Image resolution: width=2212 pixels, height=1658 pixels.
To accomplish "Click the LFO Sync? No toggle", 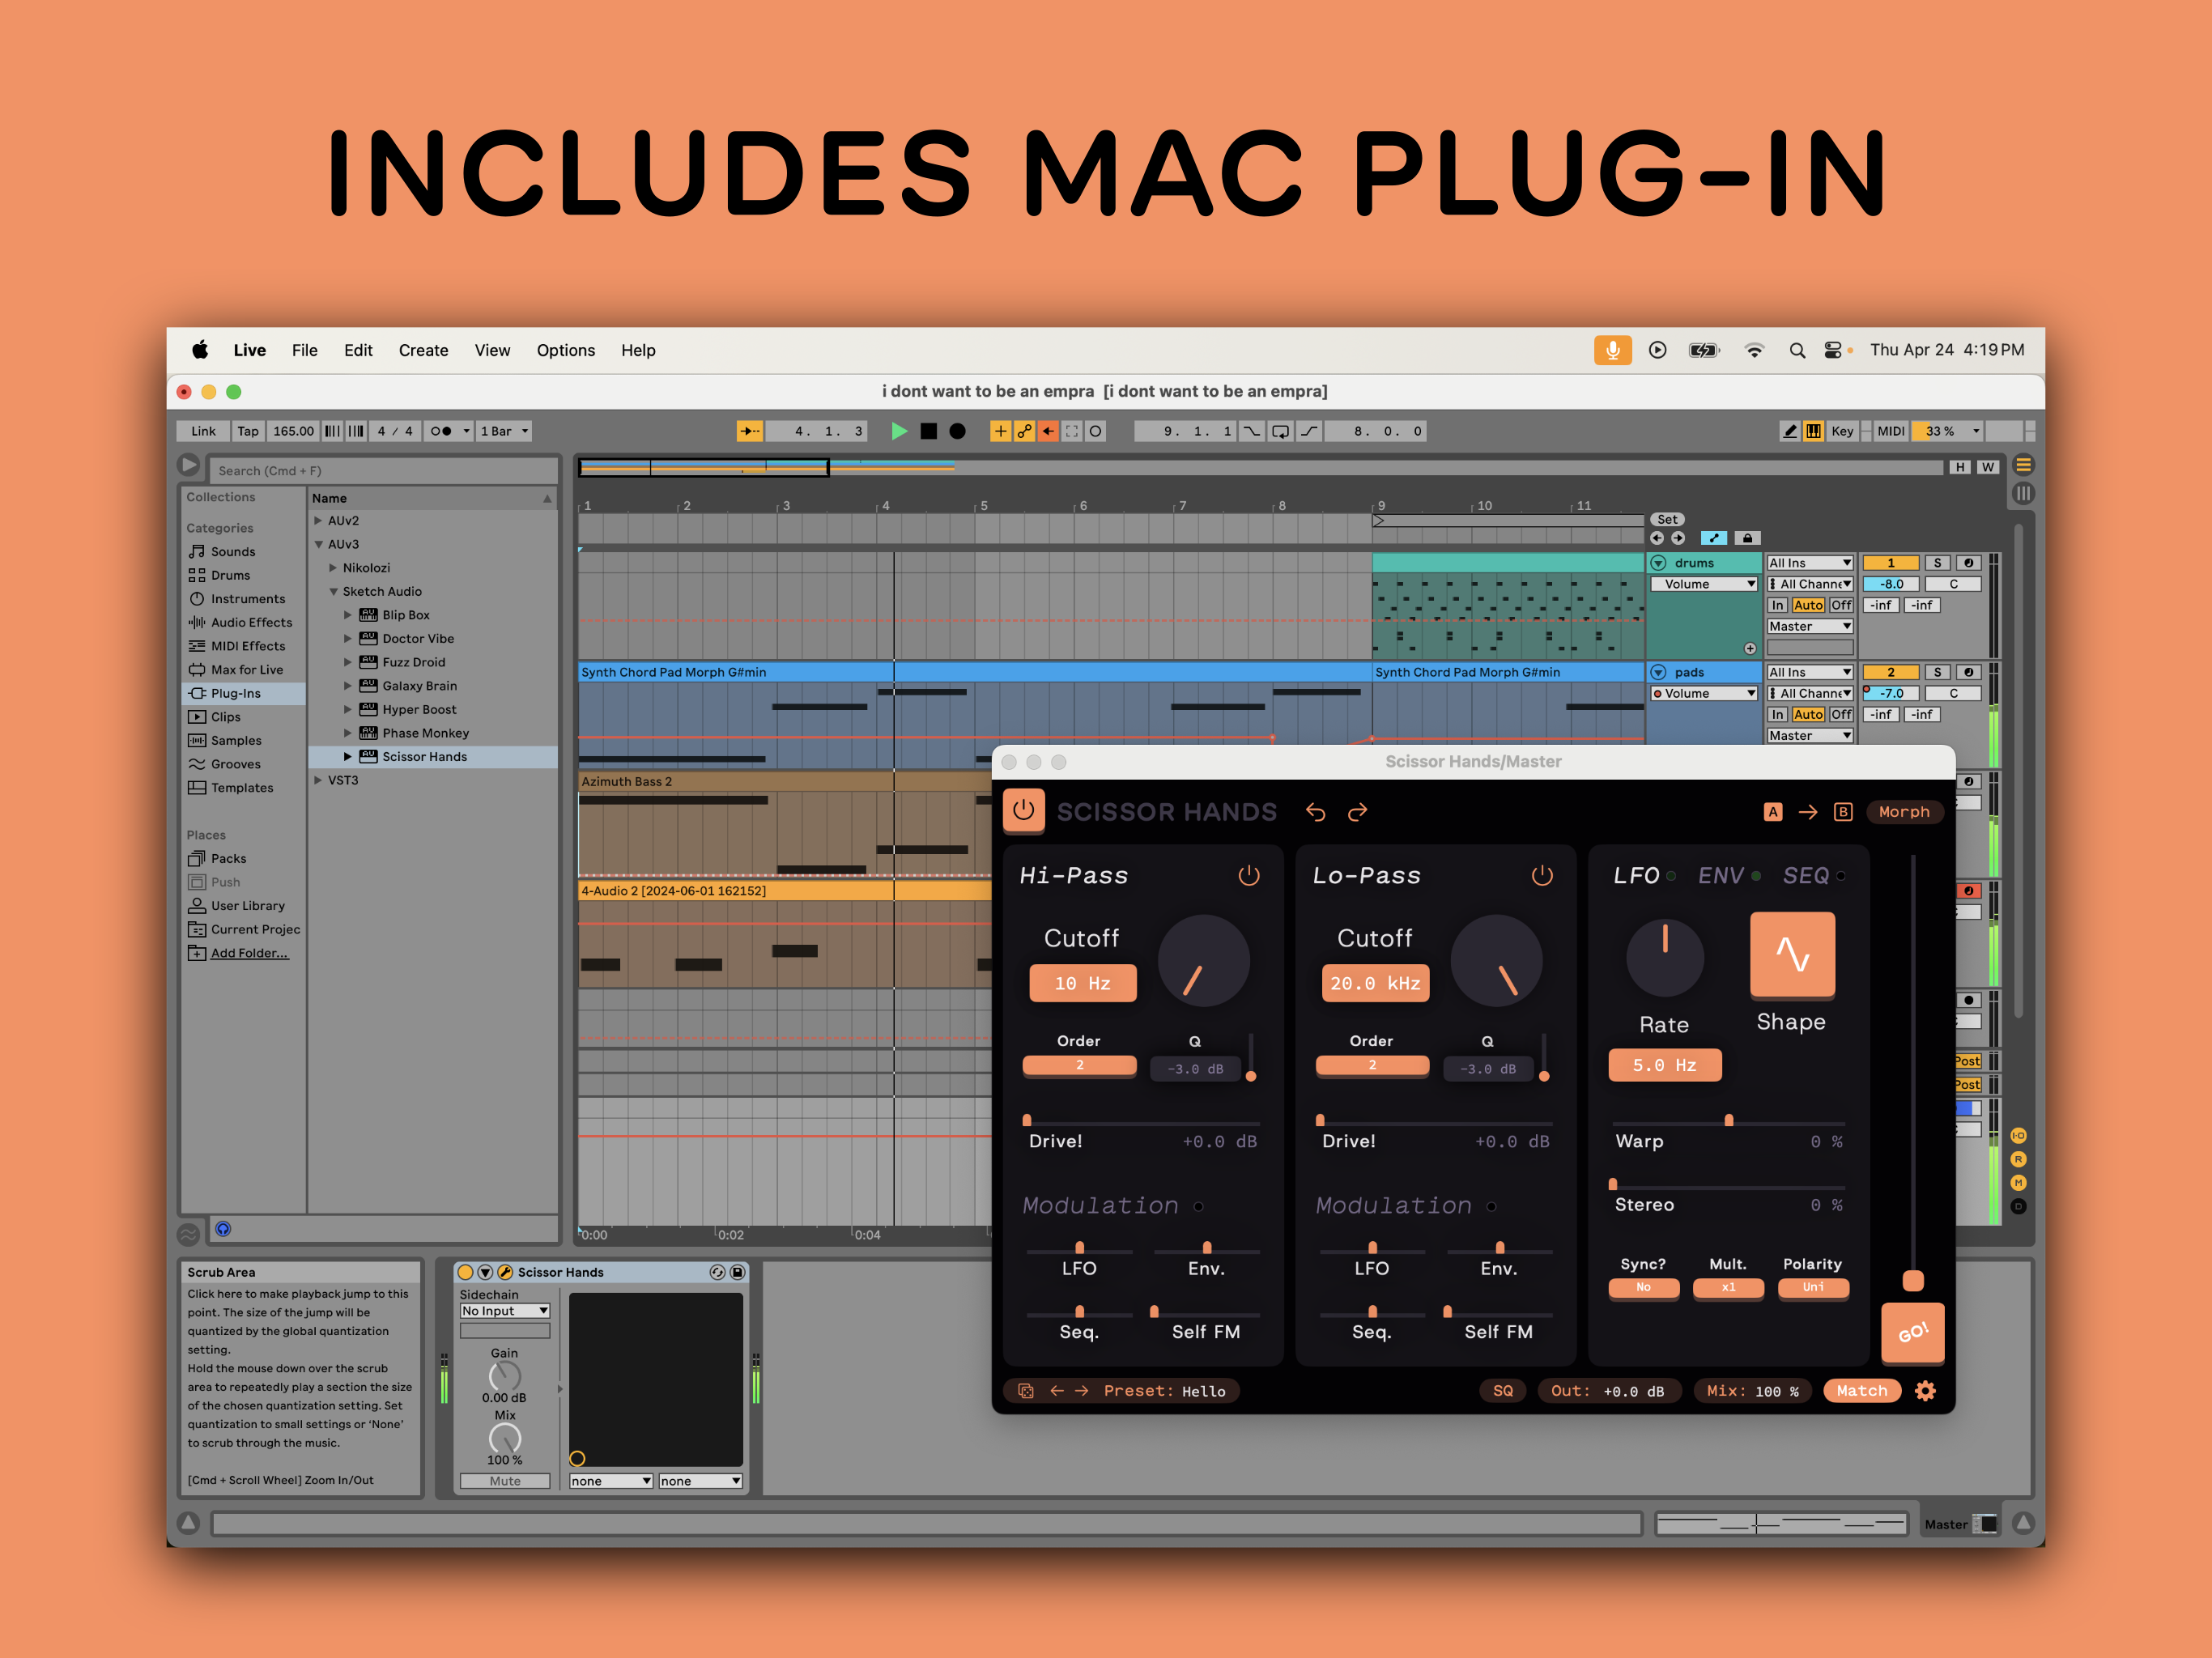I will (x=1643, y=1288).
